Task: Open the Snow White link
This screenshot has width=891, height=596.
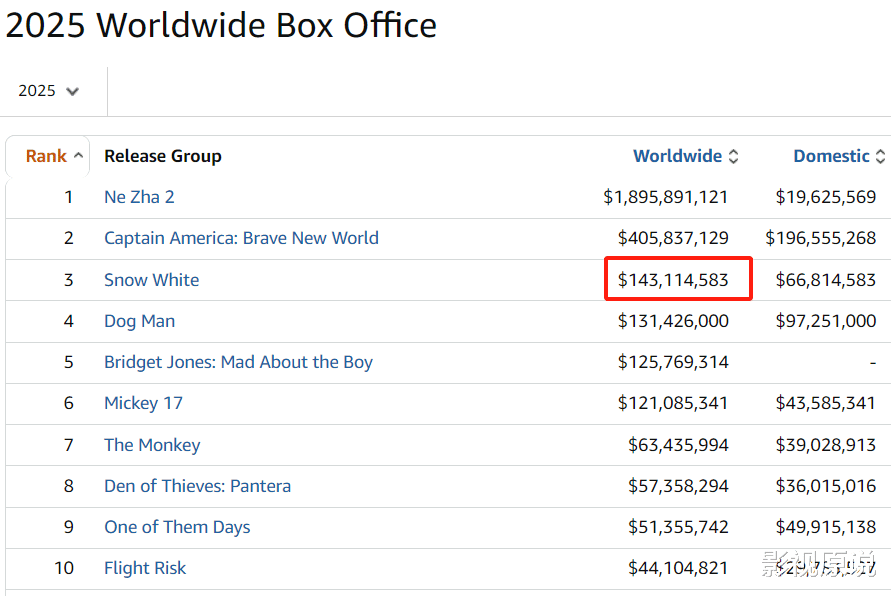Action: point(152,280)
